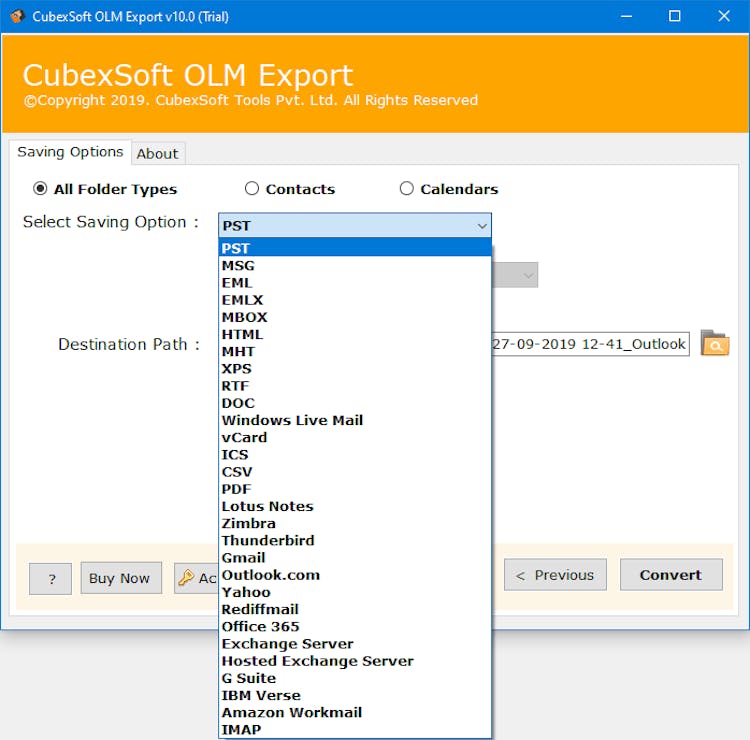The height and width of the screenshot is (740, 750).
Task: Open the destination folder browse icon
Action: click(x=715, y=343)
